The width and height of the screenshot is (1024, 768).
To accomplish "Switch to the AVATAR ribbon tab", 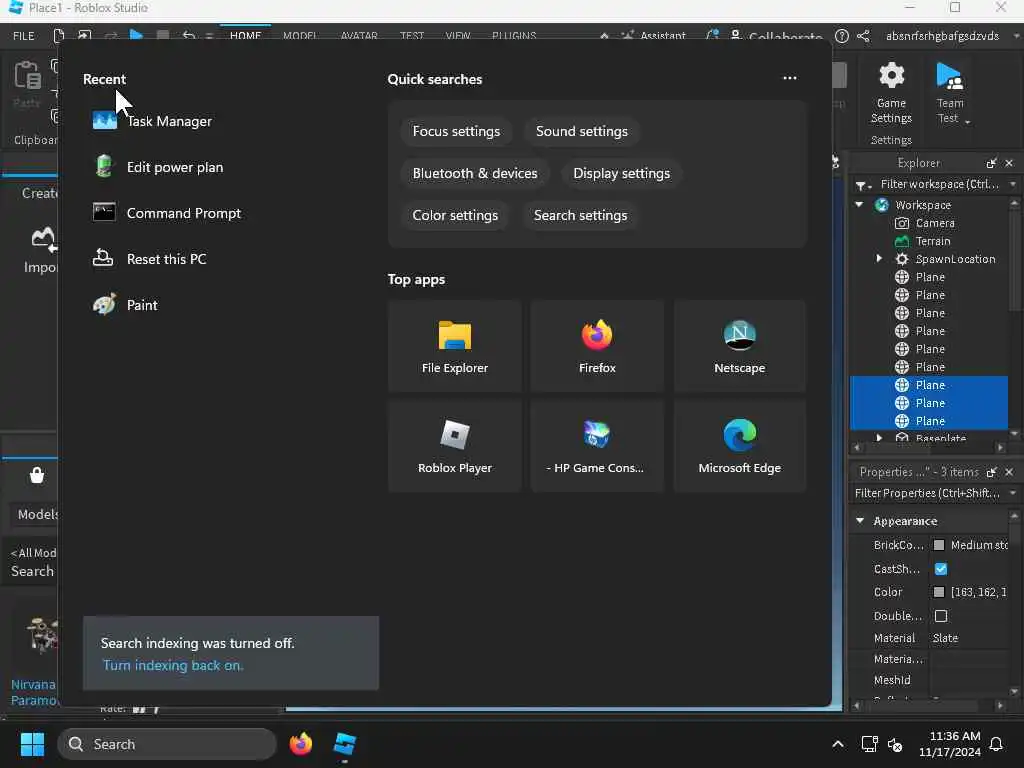I will pos(359,36).
